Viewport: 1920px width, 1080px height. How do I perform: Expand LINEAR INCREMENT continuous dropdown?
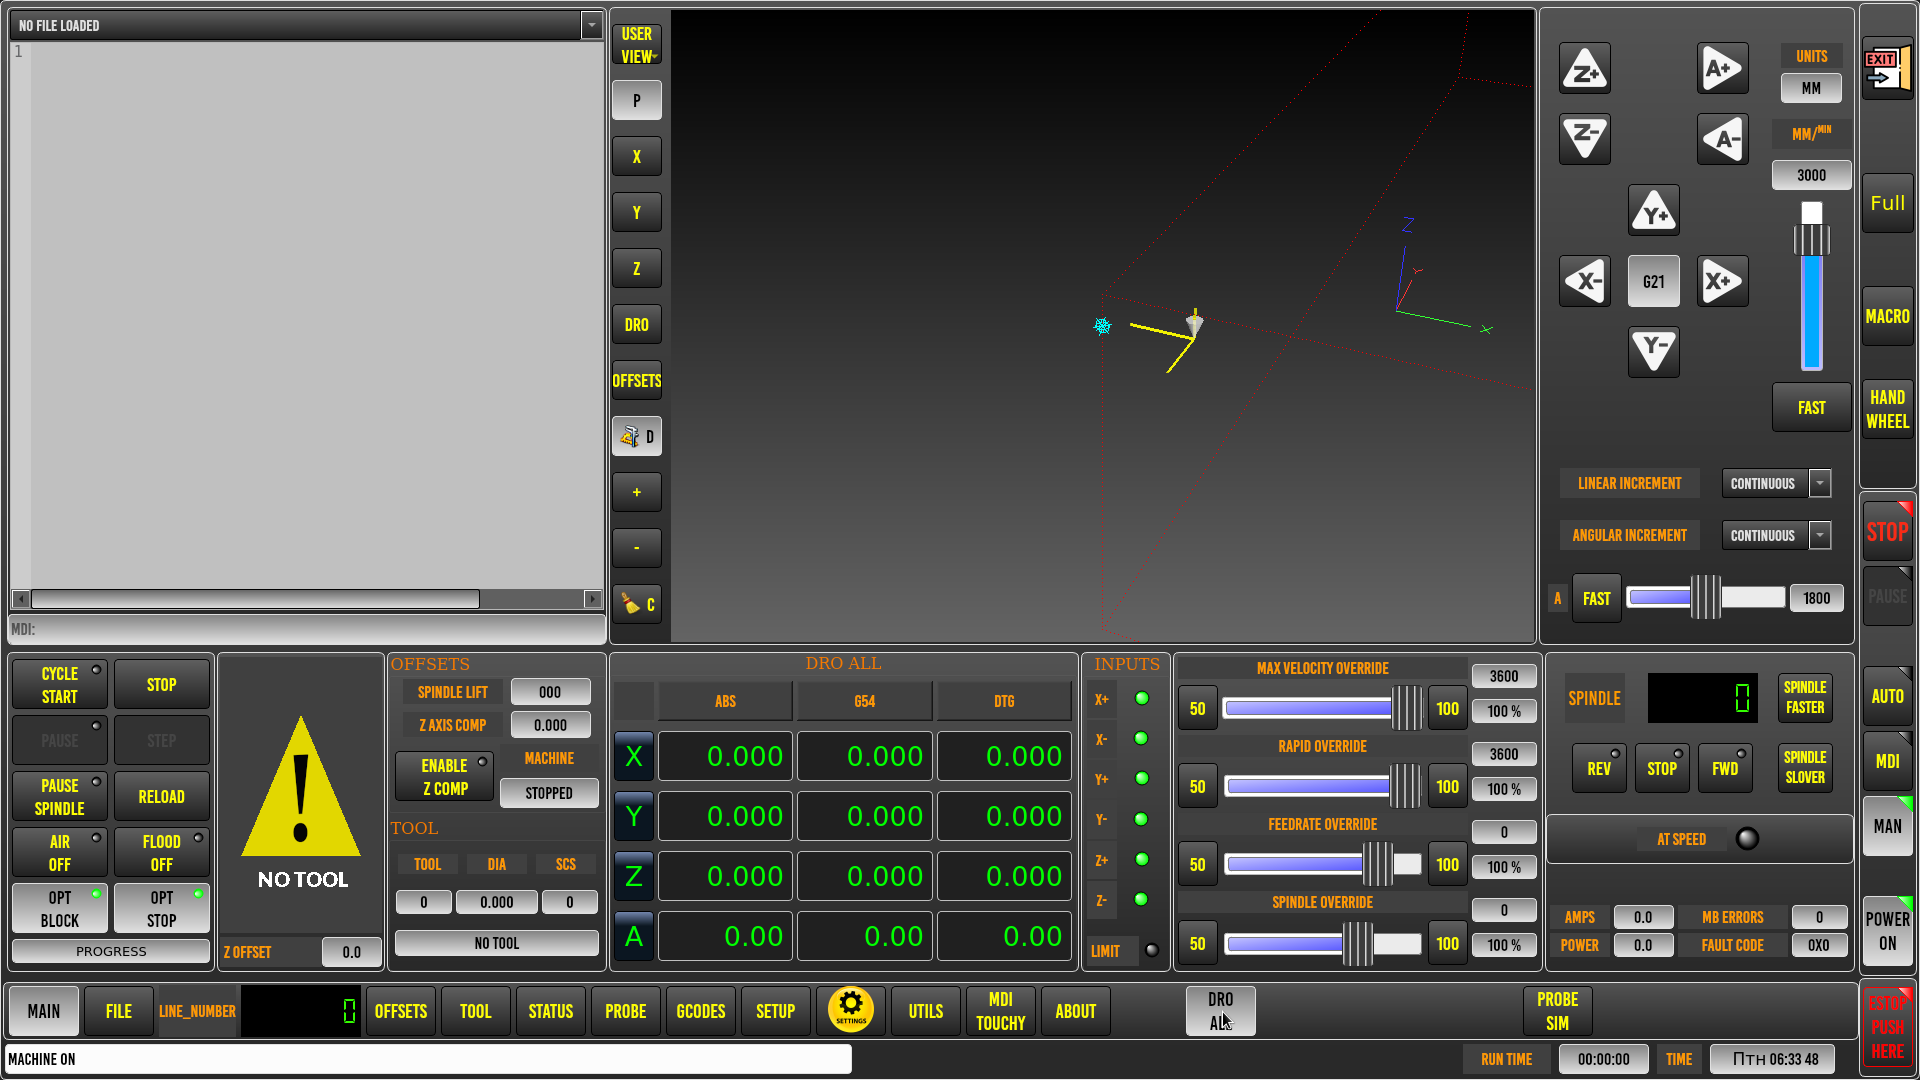[x=1820, y=483]
